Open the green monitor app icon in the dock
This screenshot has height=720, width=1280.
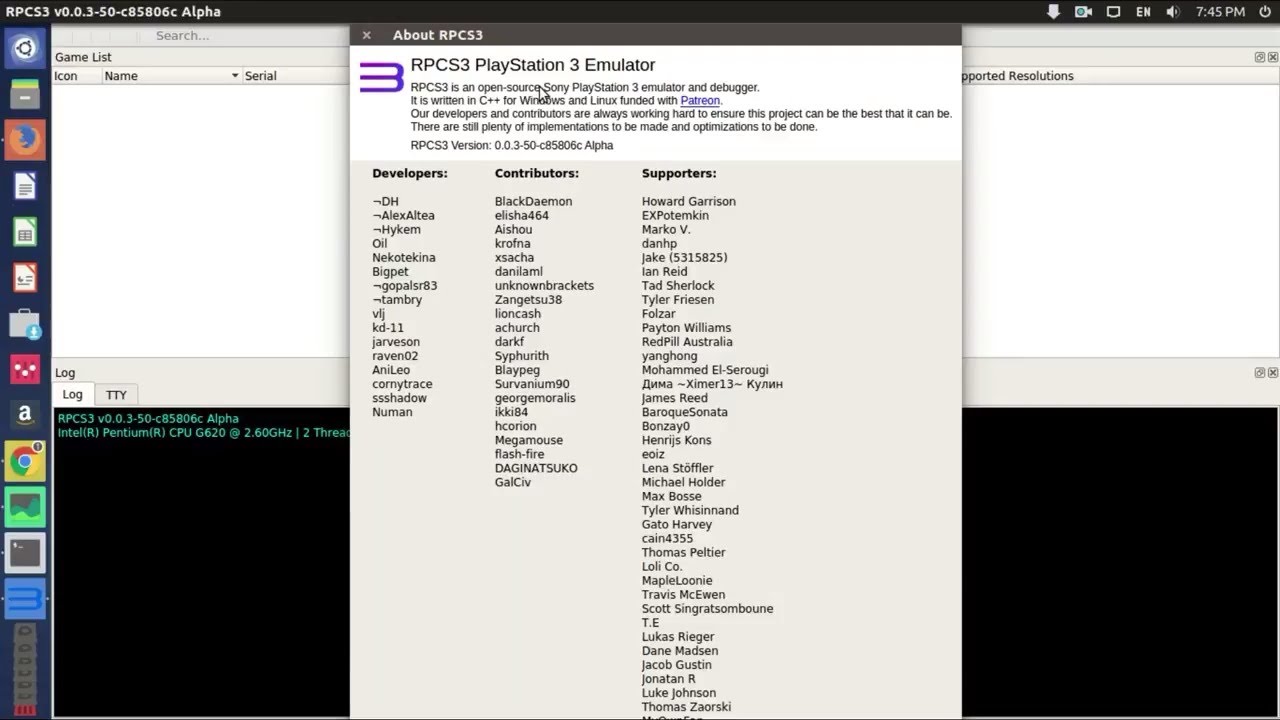coord(25,507)
